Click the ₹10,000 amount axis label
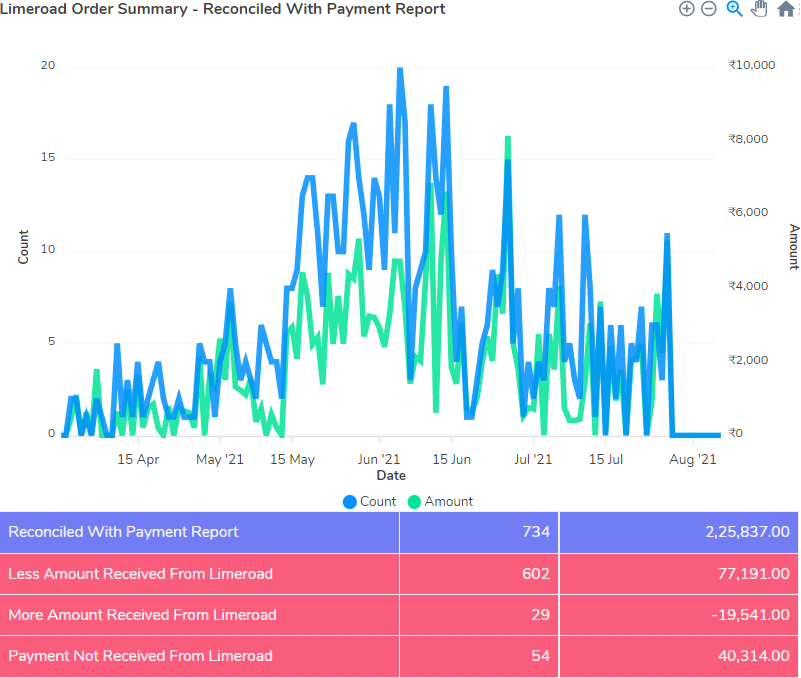This screenshot has height=678, width=801. (751, 65)
